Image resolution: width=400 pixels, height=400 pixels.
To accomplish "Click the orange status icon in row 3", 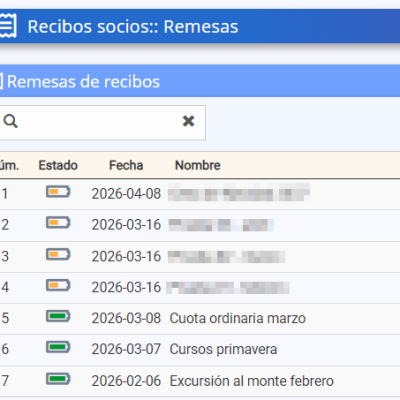I will pyautogui.click(x=58, y=254).
